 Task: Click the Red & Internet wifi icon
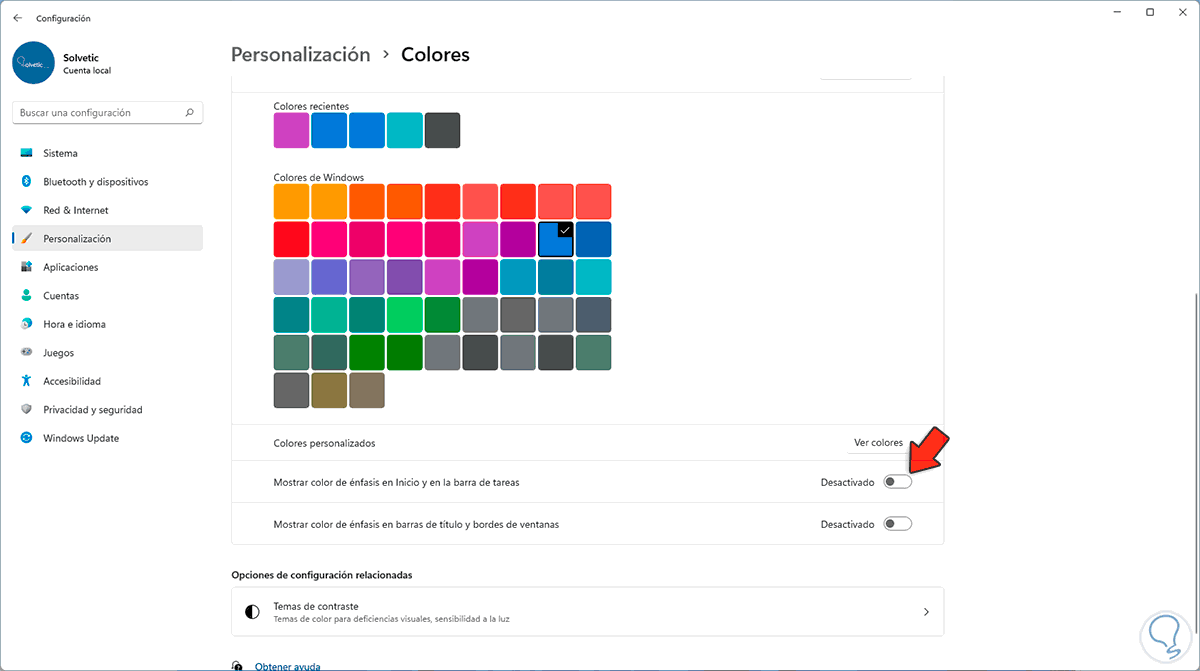(x=26, y=210)
